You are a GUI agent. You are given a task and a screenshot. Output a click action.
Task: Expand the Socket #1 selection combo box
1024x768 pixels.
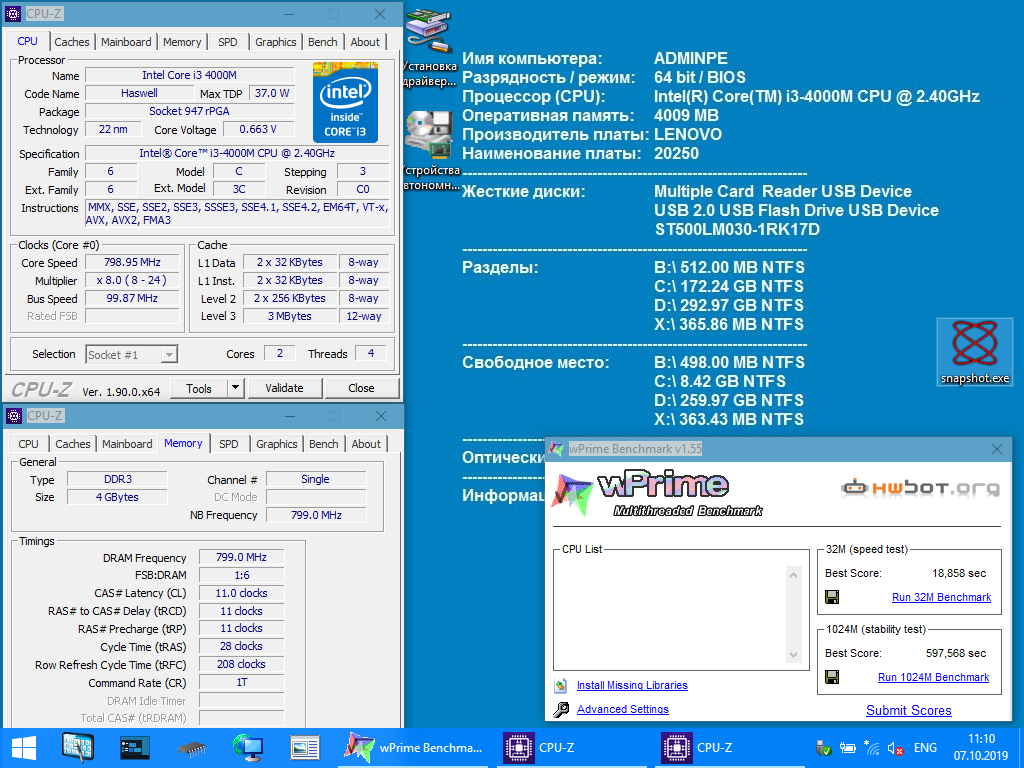pyautogui.click(x=169, y=355)
